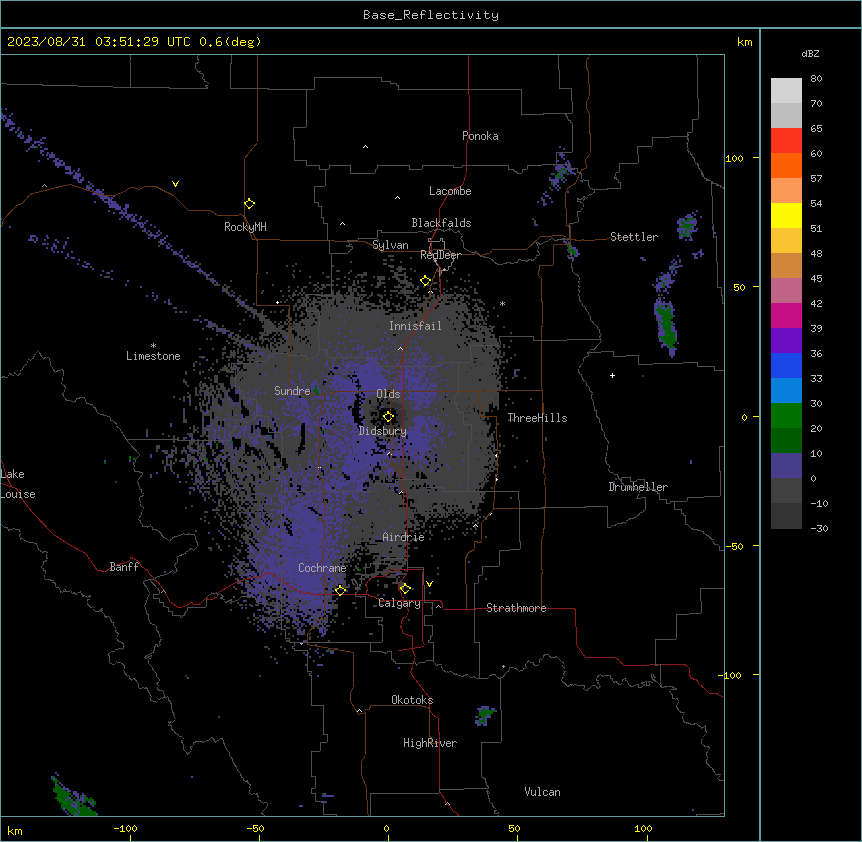Click the Olds town label
862x842 pixels.
(388, 394)
